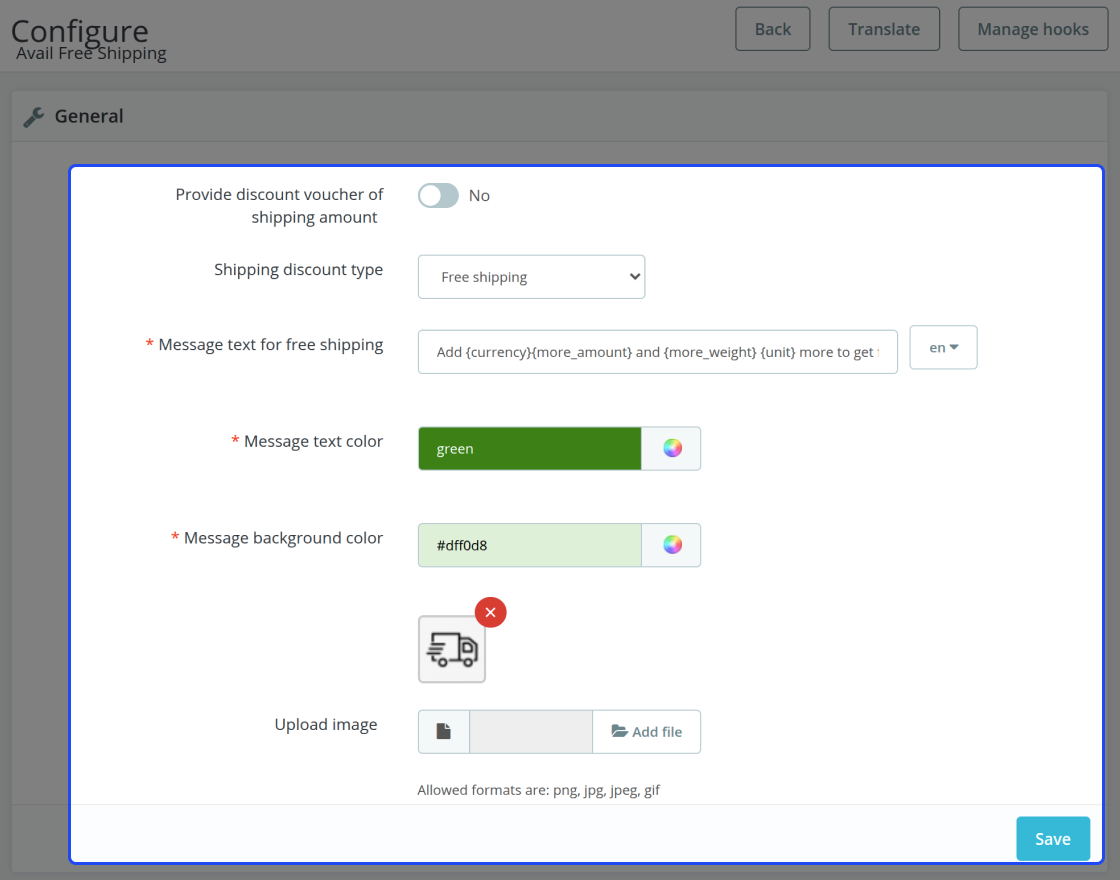Click the #dff0d8 background color field

(x=530, y=545)
